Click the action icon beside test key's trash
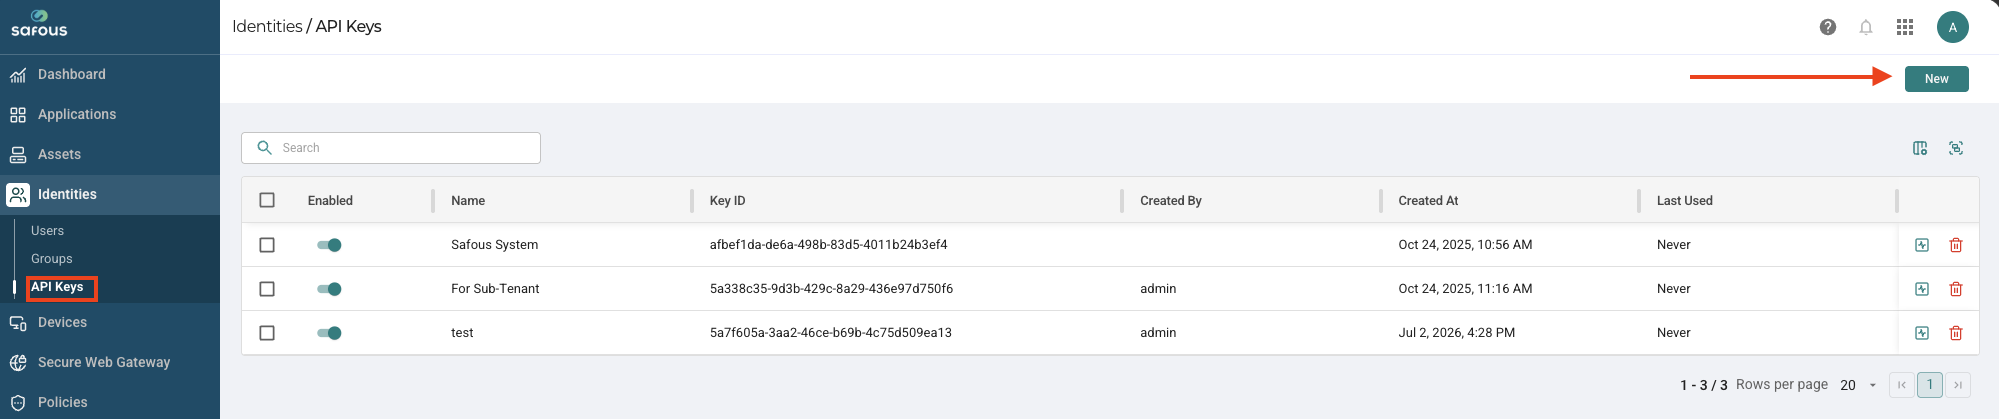 [1922, 333]
